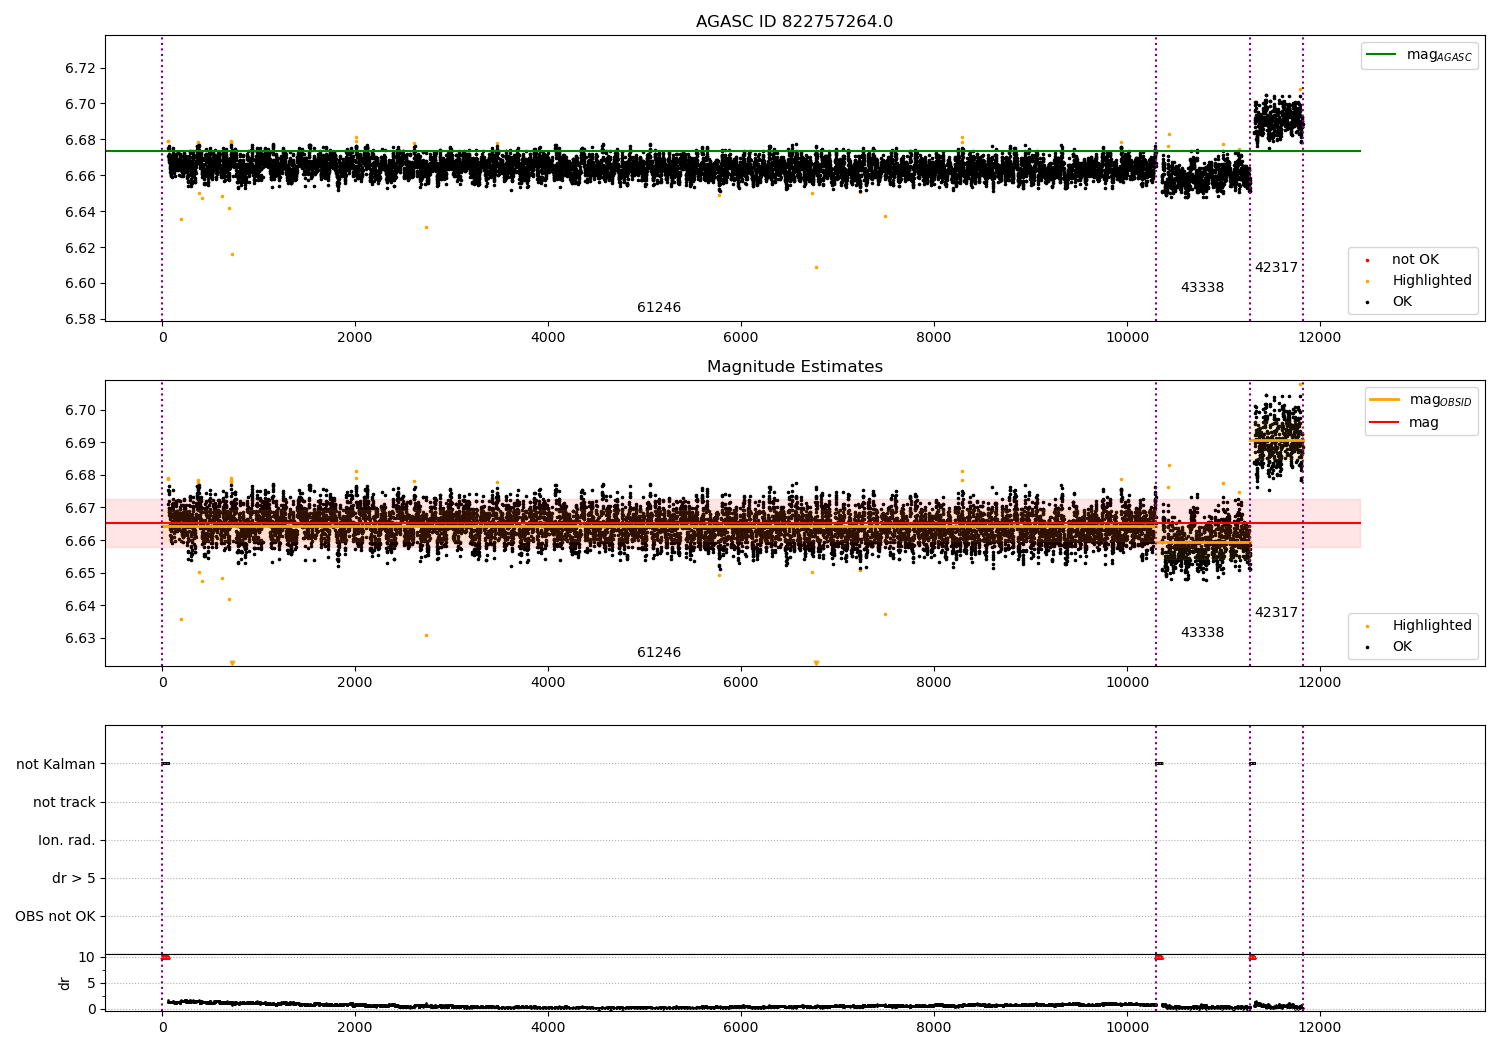Image resolution: width=1500 pixels, height=1050 pixels.
Task: Click the 6.58 tick on top plot y-axis
Action: [80, 320]
